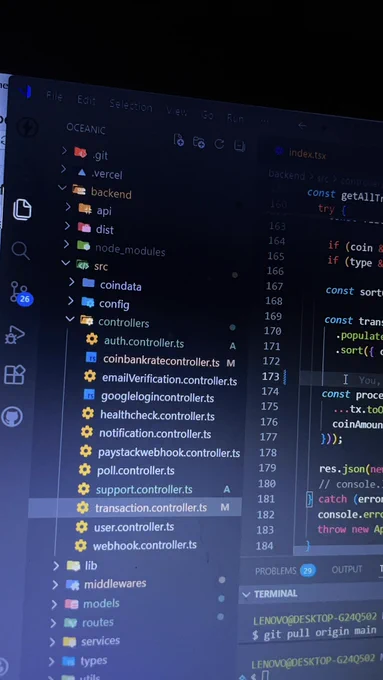Refresh the Explorer tree
The width and height of the screenshot is (383, 680).
pos(219,144)
